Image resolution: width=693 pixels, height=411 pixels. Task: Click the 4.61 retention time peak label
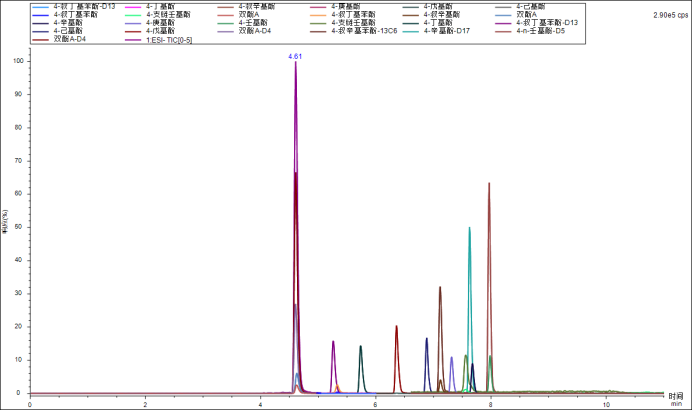pyautogui.click(x=295, y=57)
